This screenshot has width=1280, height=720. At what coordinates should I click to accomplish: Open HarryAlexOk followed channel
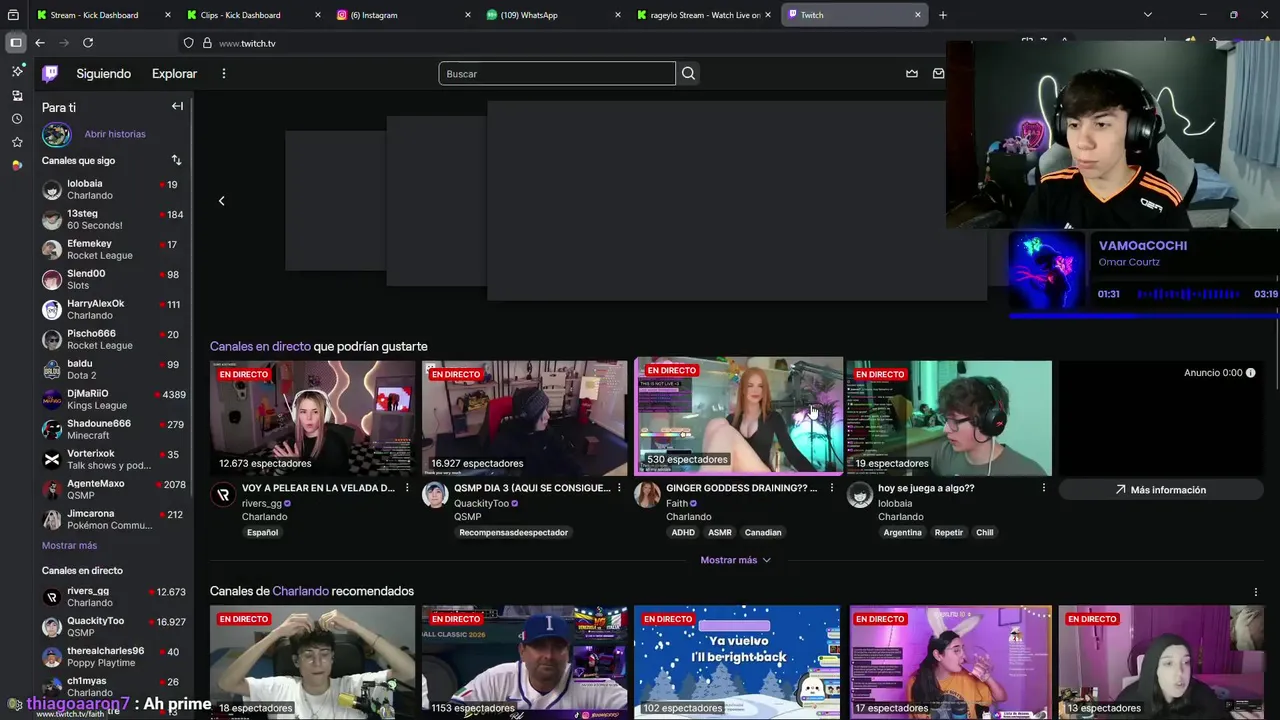point(113,309)
